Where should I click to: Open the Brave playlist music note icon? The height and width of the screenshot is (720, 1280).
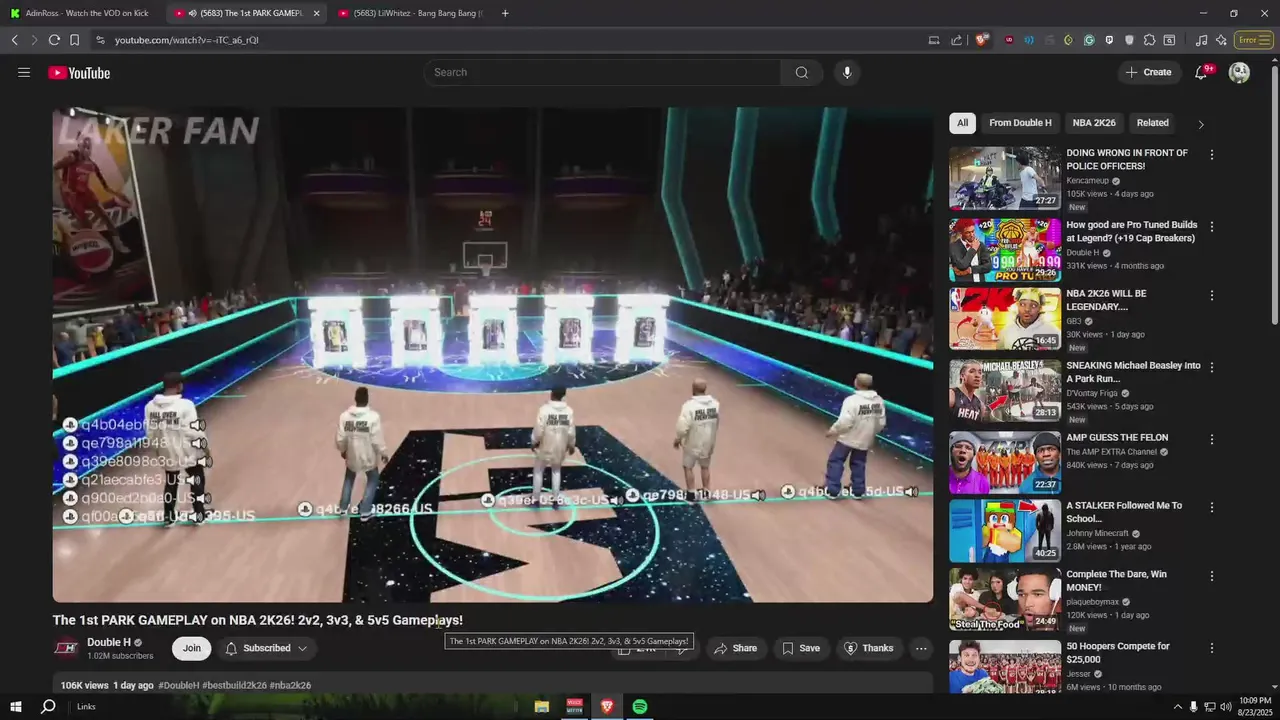coord(1201,40)
